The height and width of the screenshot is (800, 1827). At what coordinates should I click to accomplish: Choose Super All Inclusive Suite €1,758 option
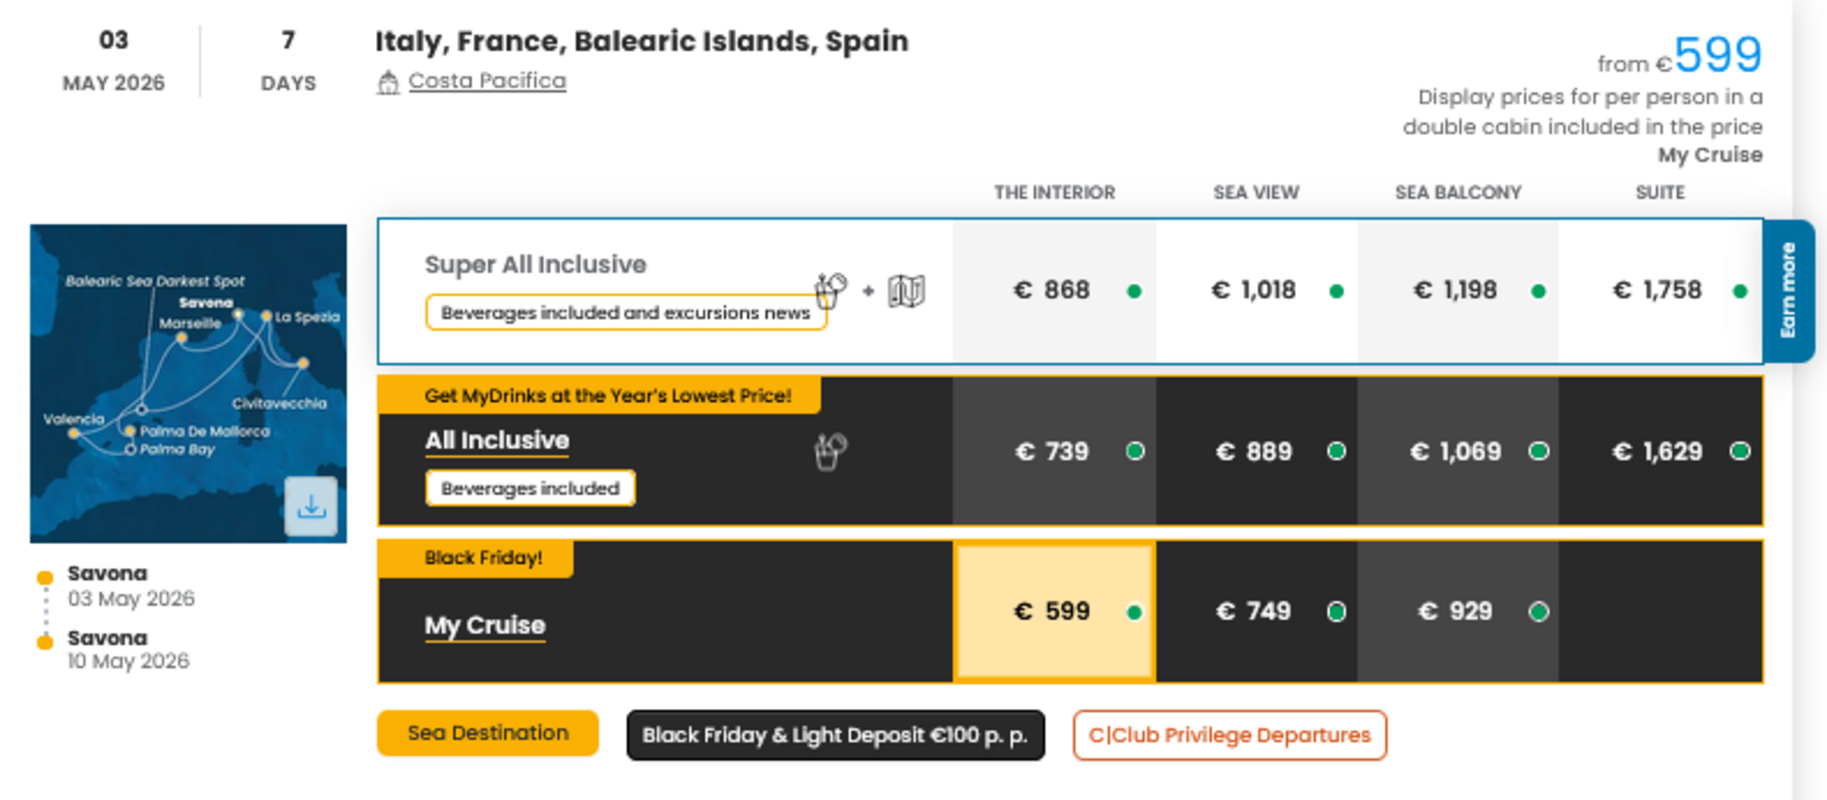click(1659, 291)
